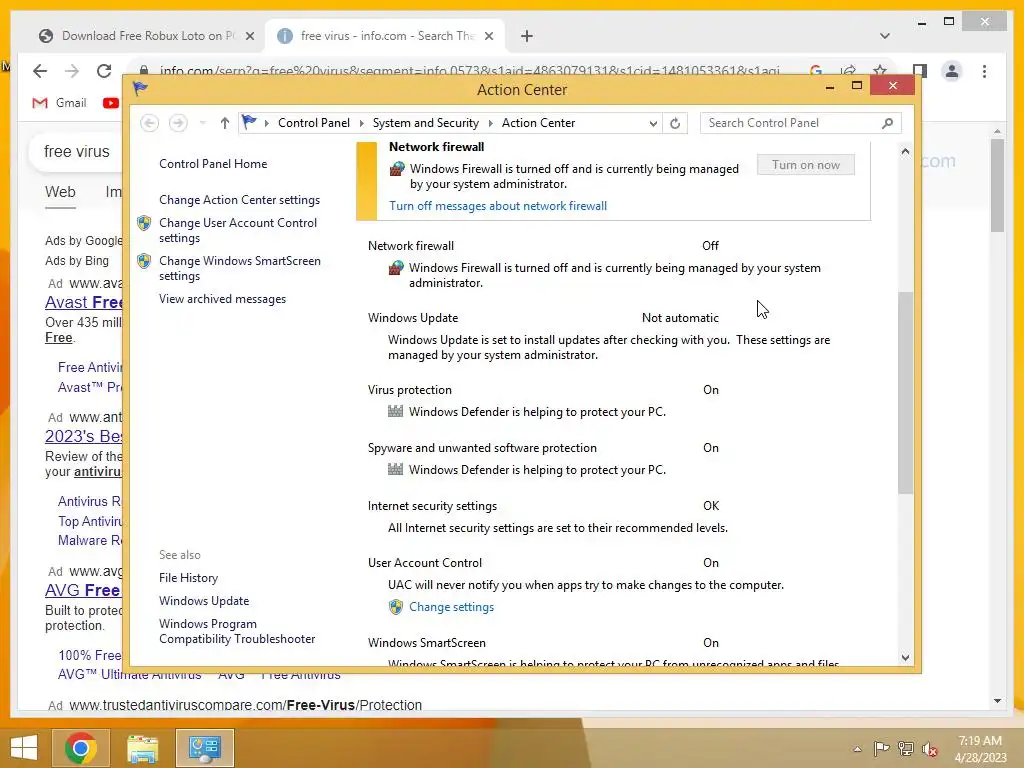Open Change Windows SmartScreen settings
Screen dimensions: 1024x768
(x=240, y=268)
